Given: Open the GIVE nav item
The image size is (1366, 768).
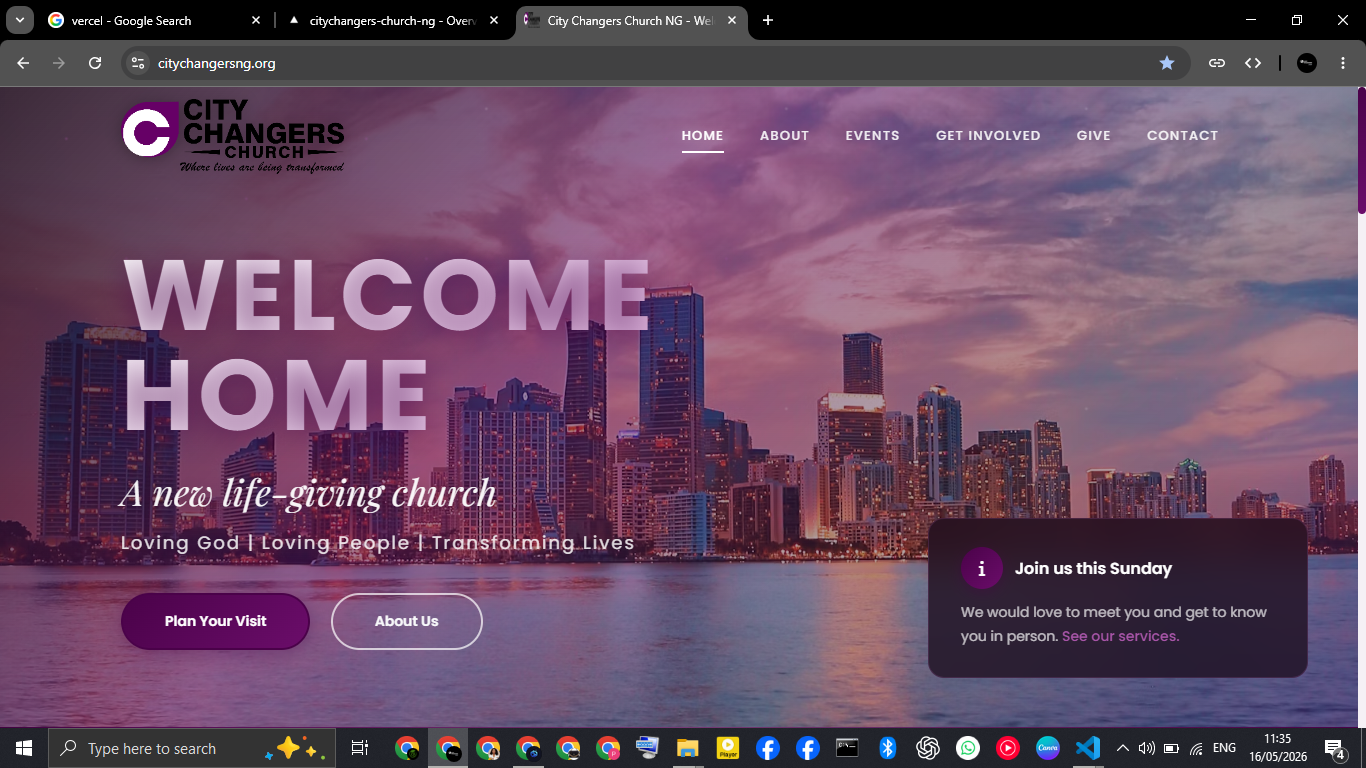Looking at the screenshot, I should click(1094, 135).
